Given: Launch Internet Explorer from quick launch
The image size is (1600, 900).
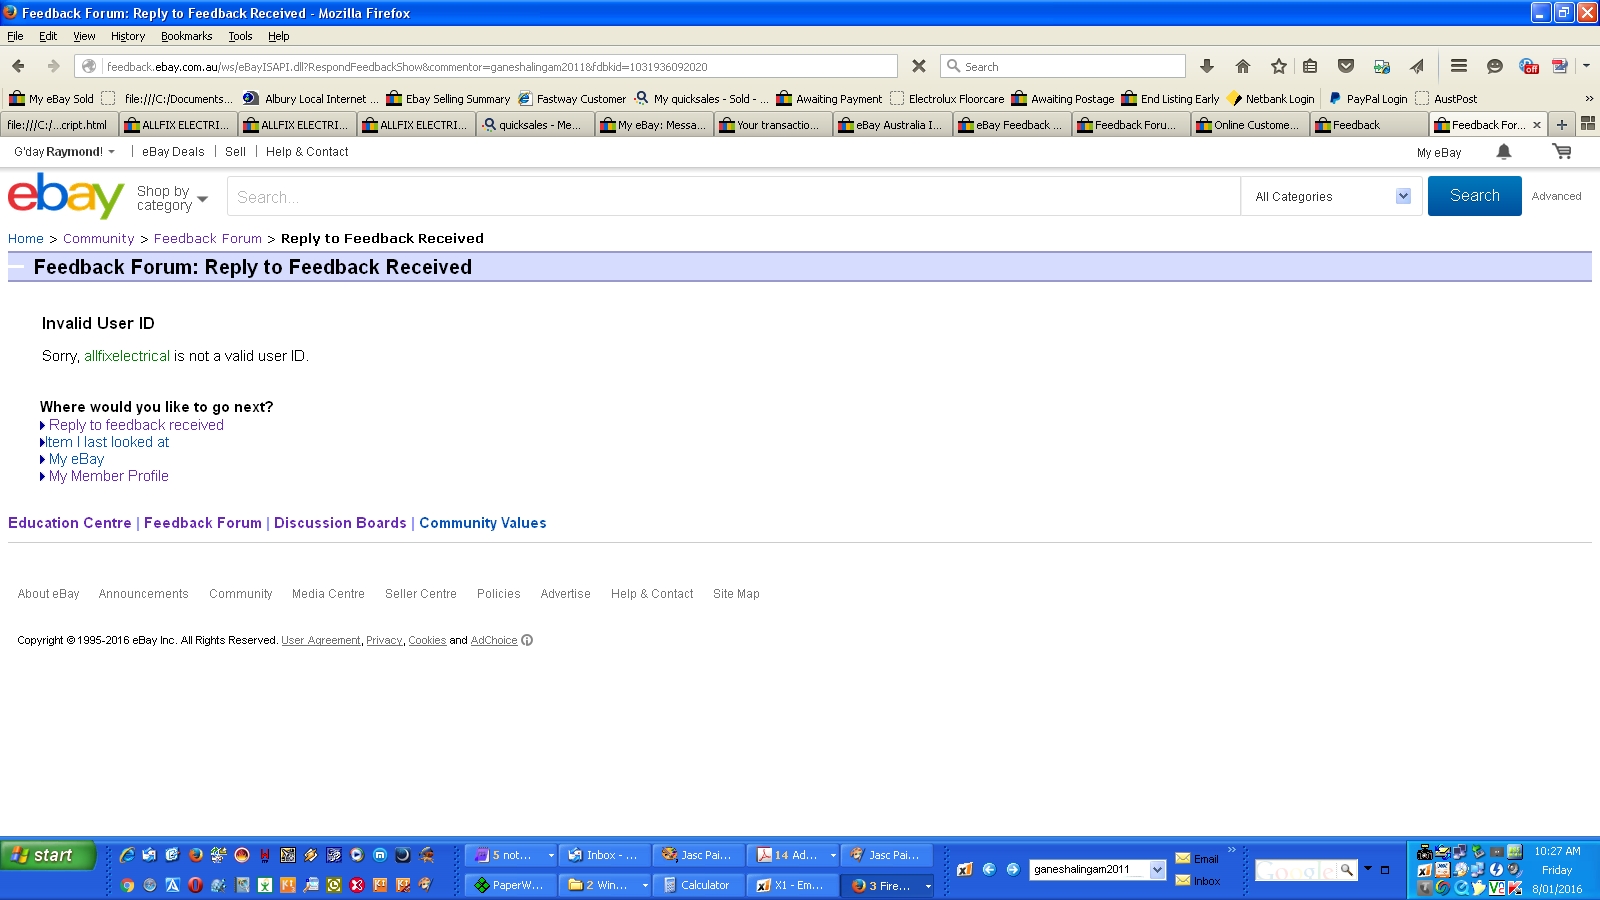Looking at the screenshot, I should coord(127,855).
